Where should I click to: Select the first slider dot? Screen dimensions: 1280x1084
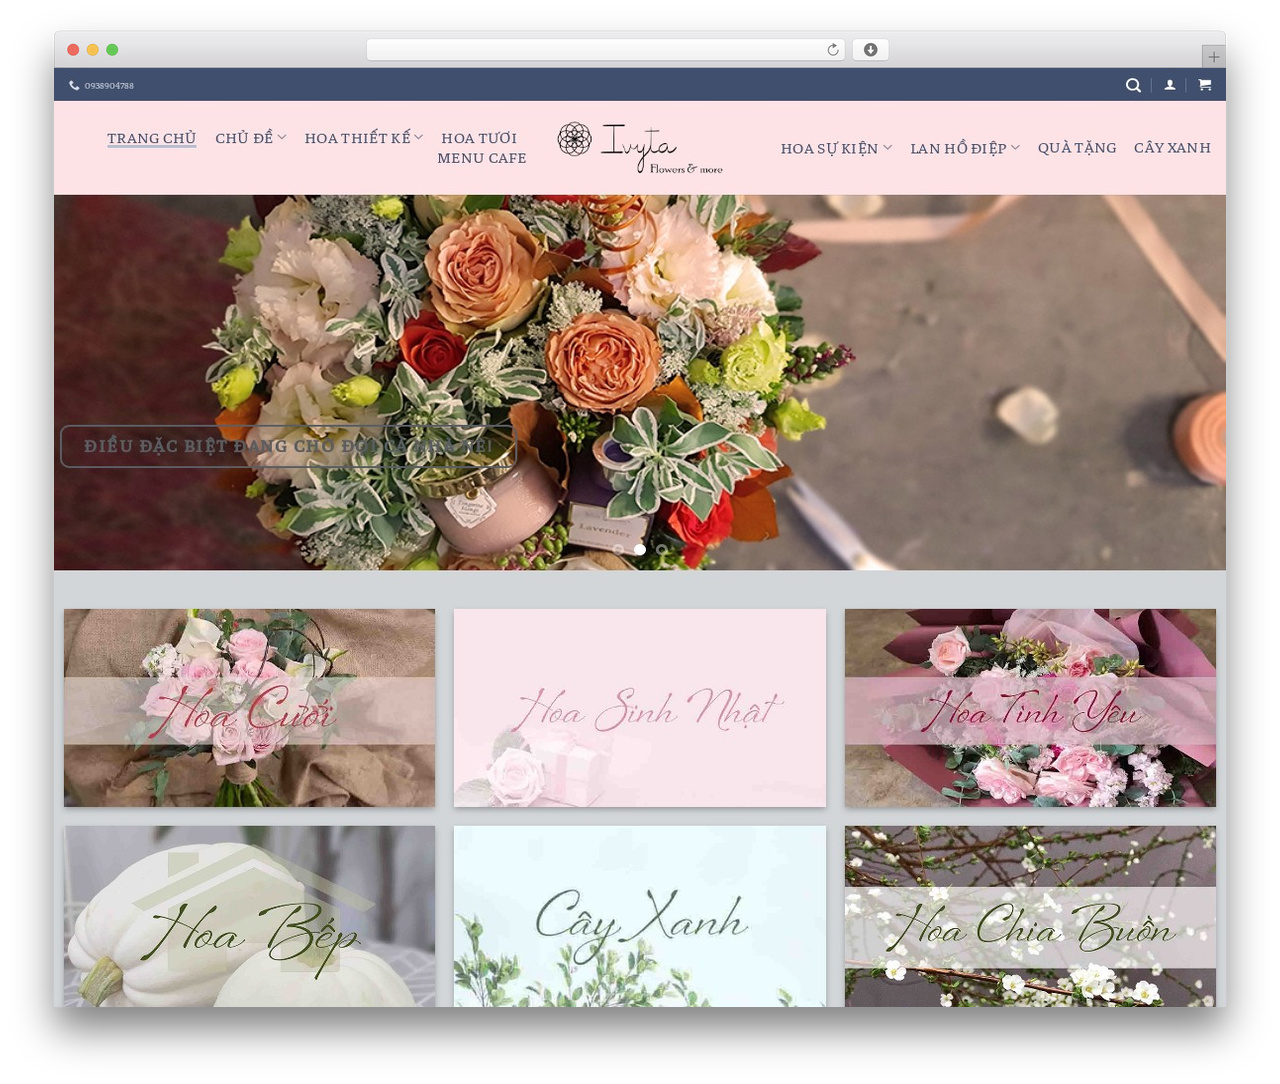[x=618, y=549]
